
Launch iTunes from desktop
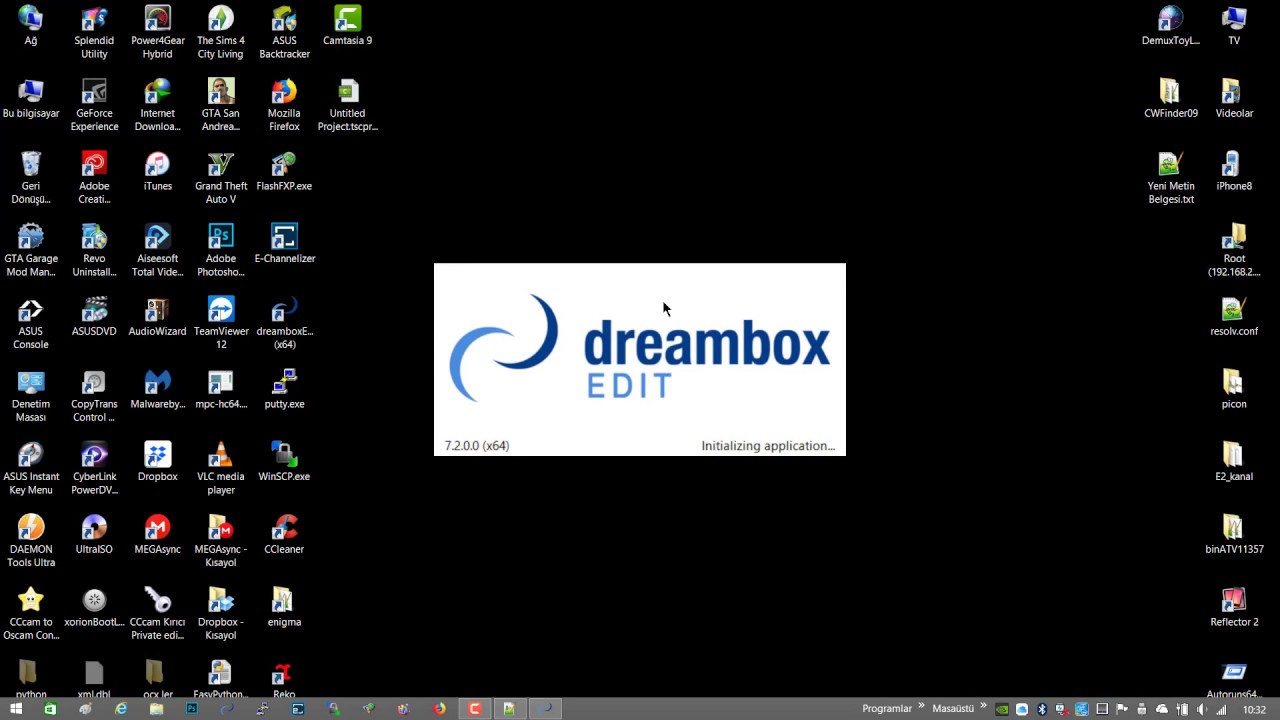click(x=157, y=171)
